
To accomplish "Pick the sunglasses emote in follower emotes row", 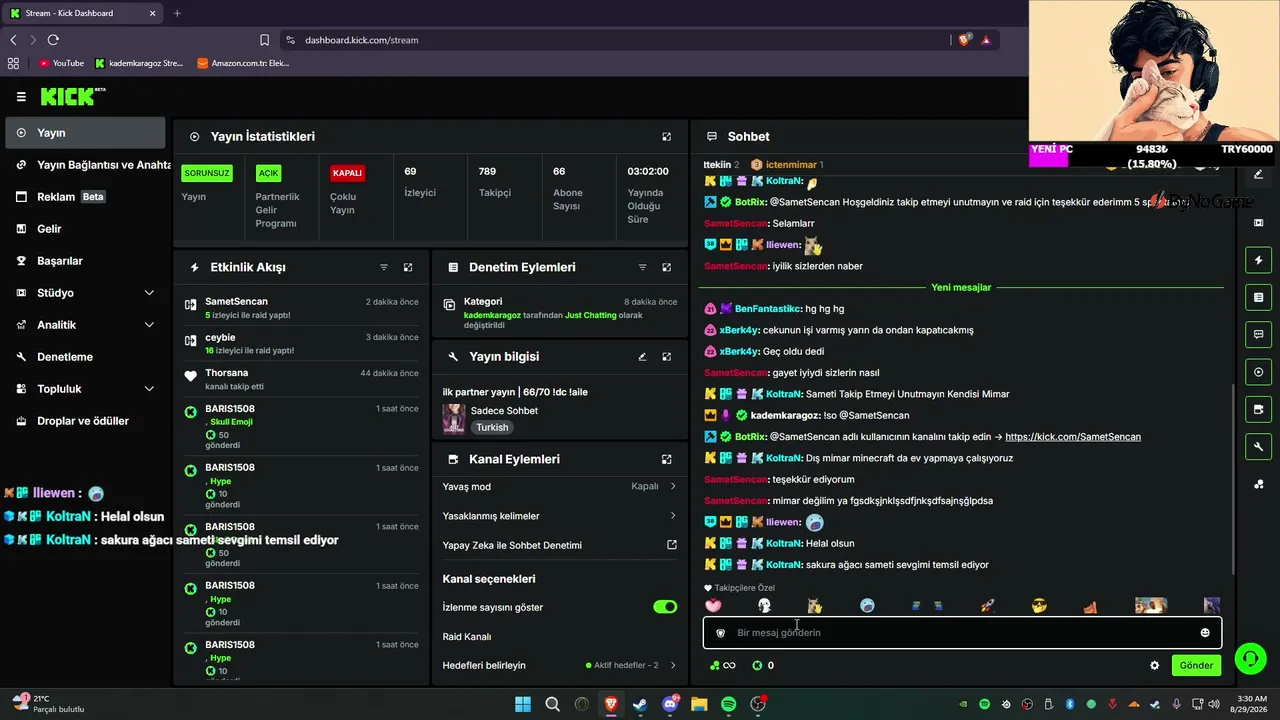I will (1039, 606).
